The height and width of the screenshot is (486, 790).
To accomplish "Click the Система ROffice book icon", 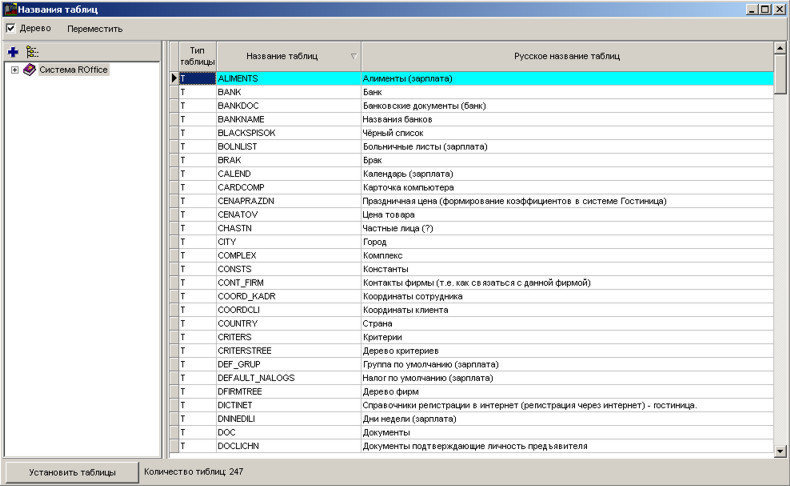I will (29, 70).
